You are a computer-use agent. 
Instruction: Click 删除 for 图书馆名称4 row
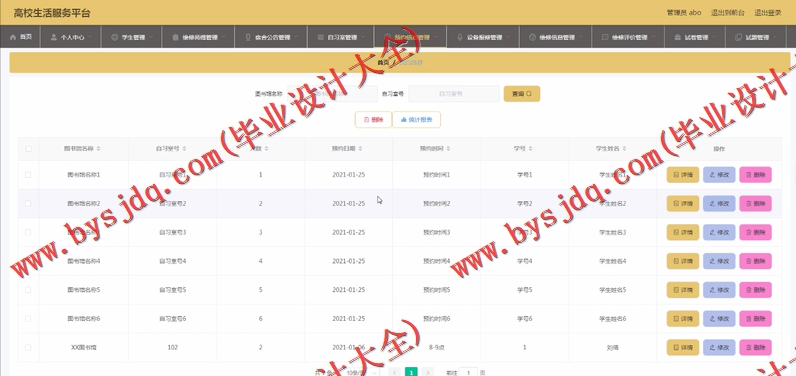(x=755, y=261)
